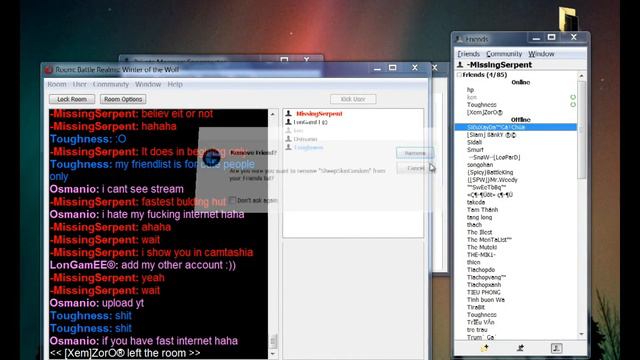Open the Window menu in Room window

click(x=148, y=84)
